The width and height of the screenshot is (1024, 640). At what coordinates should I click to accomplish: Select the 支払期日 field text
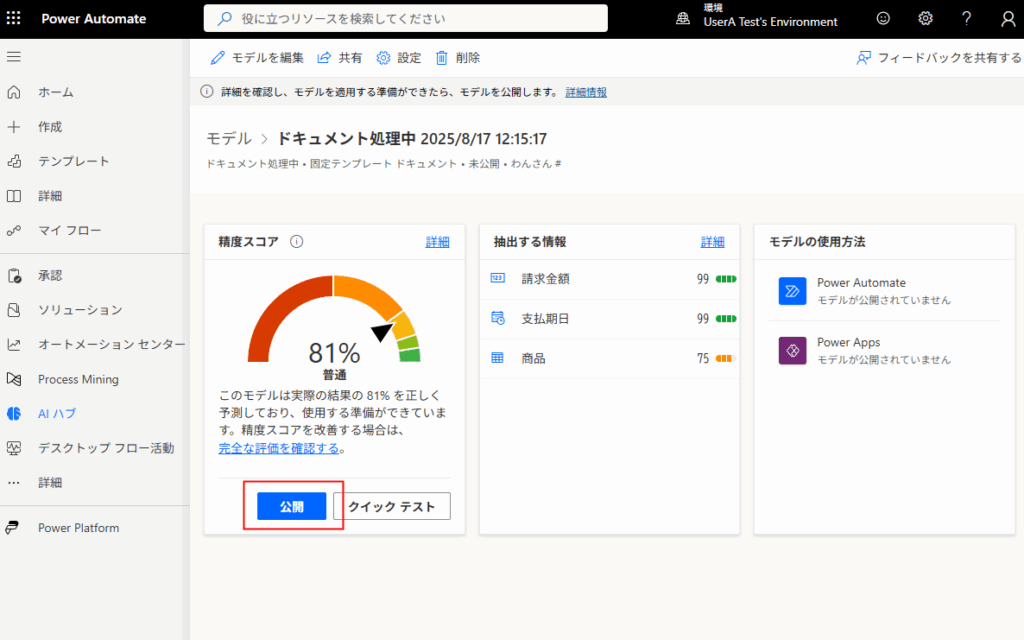click(x=545, y=319)
